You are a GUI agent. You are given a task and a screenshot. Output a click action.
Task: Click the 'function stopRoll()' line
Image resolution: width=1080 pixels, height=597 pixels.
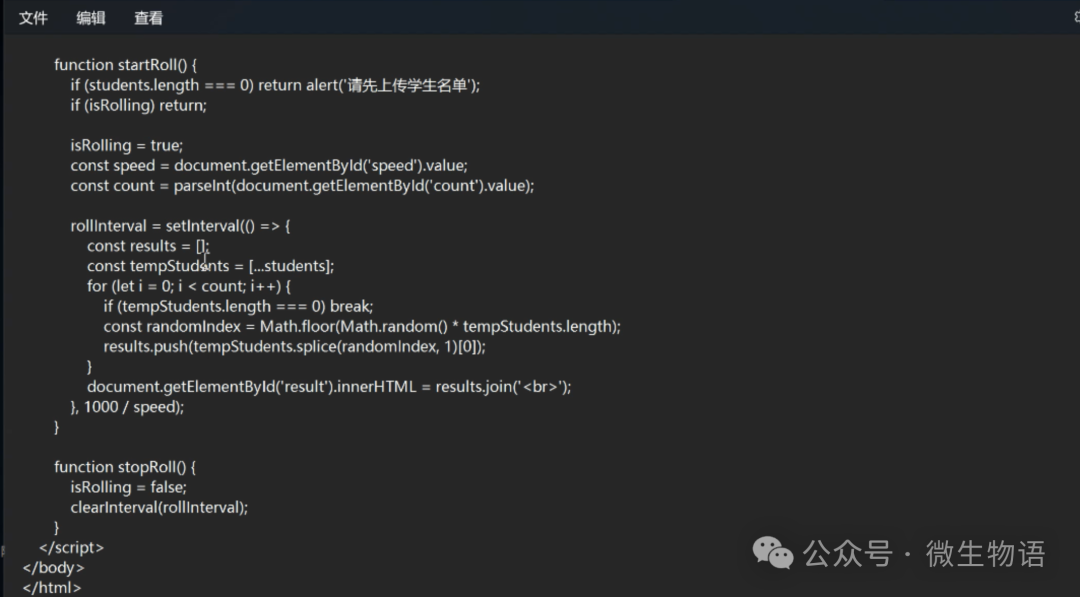pyautogui.click(x=125, y=467)
